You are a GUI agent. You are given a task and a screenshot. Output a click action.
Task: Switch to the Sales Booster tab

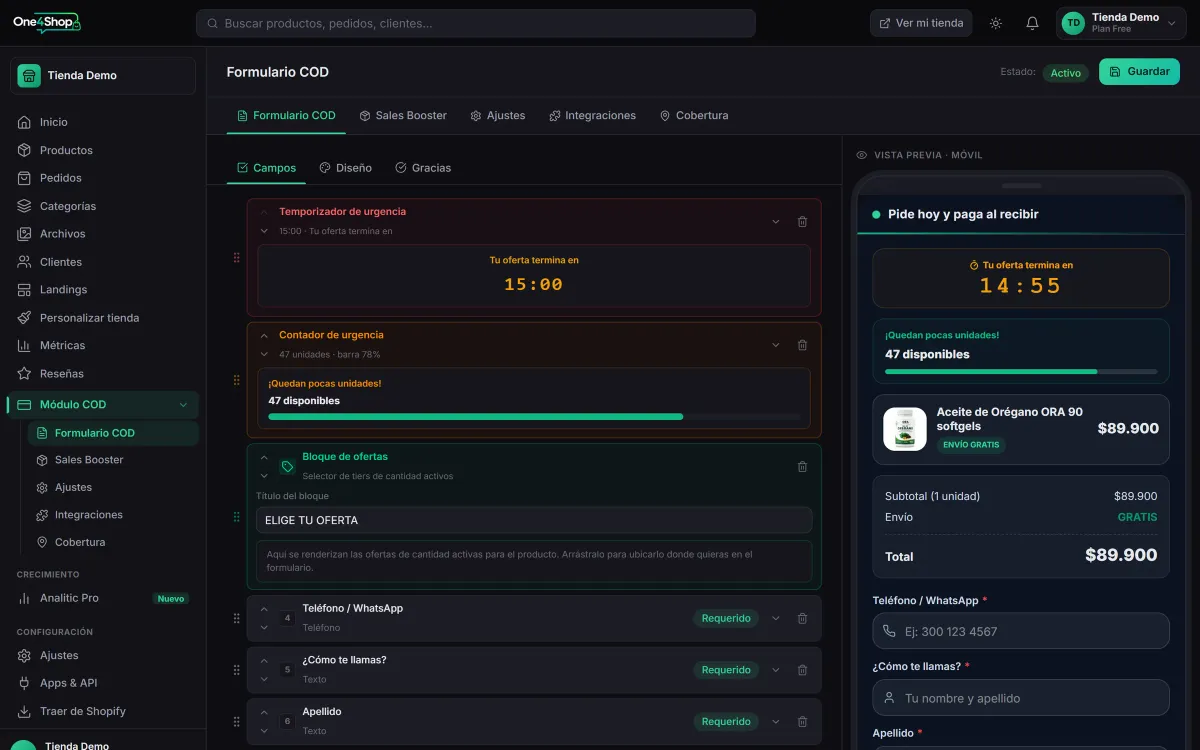(x=403, y=115)
